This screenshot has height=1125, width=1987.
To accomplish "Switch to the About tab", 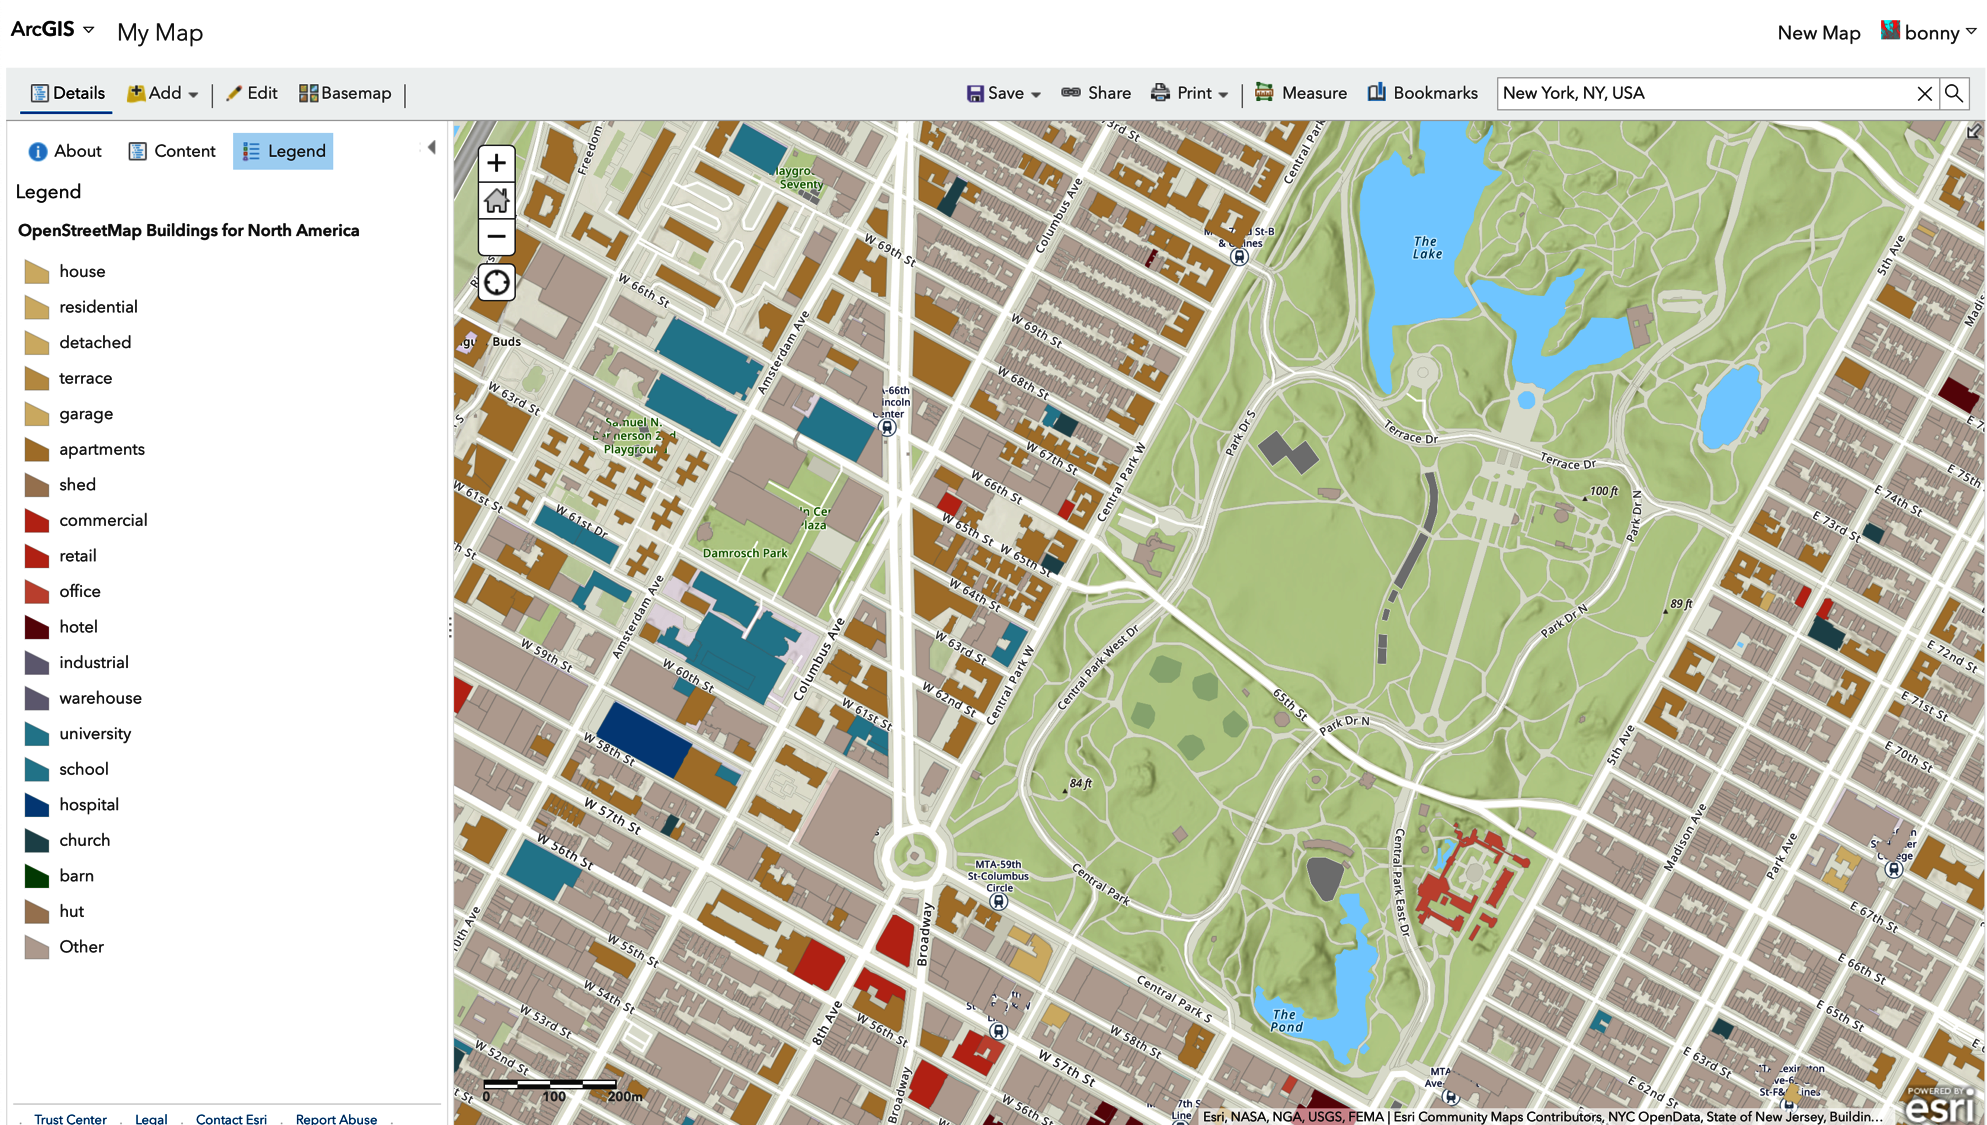I will (x=65, y=151).
